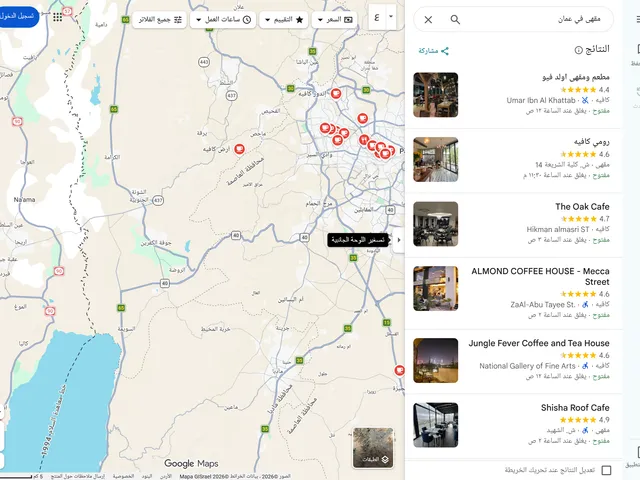The height and width of the screenshot is (480, 640).
Task: Clear the search with the X icon
Action: click(x=428, y=20)
